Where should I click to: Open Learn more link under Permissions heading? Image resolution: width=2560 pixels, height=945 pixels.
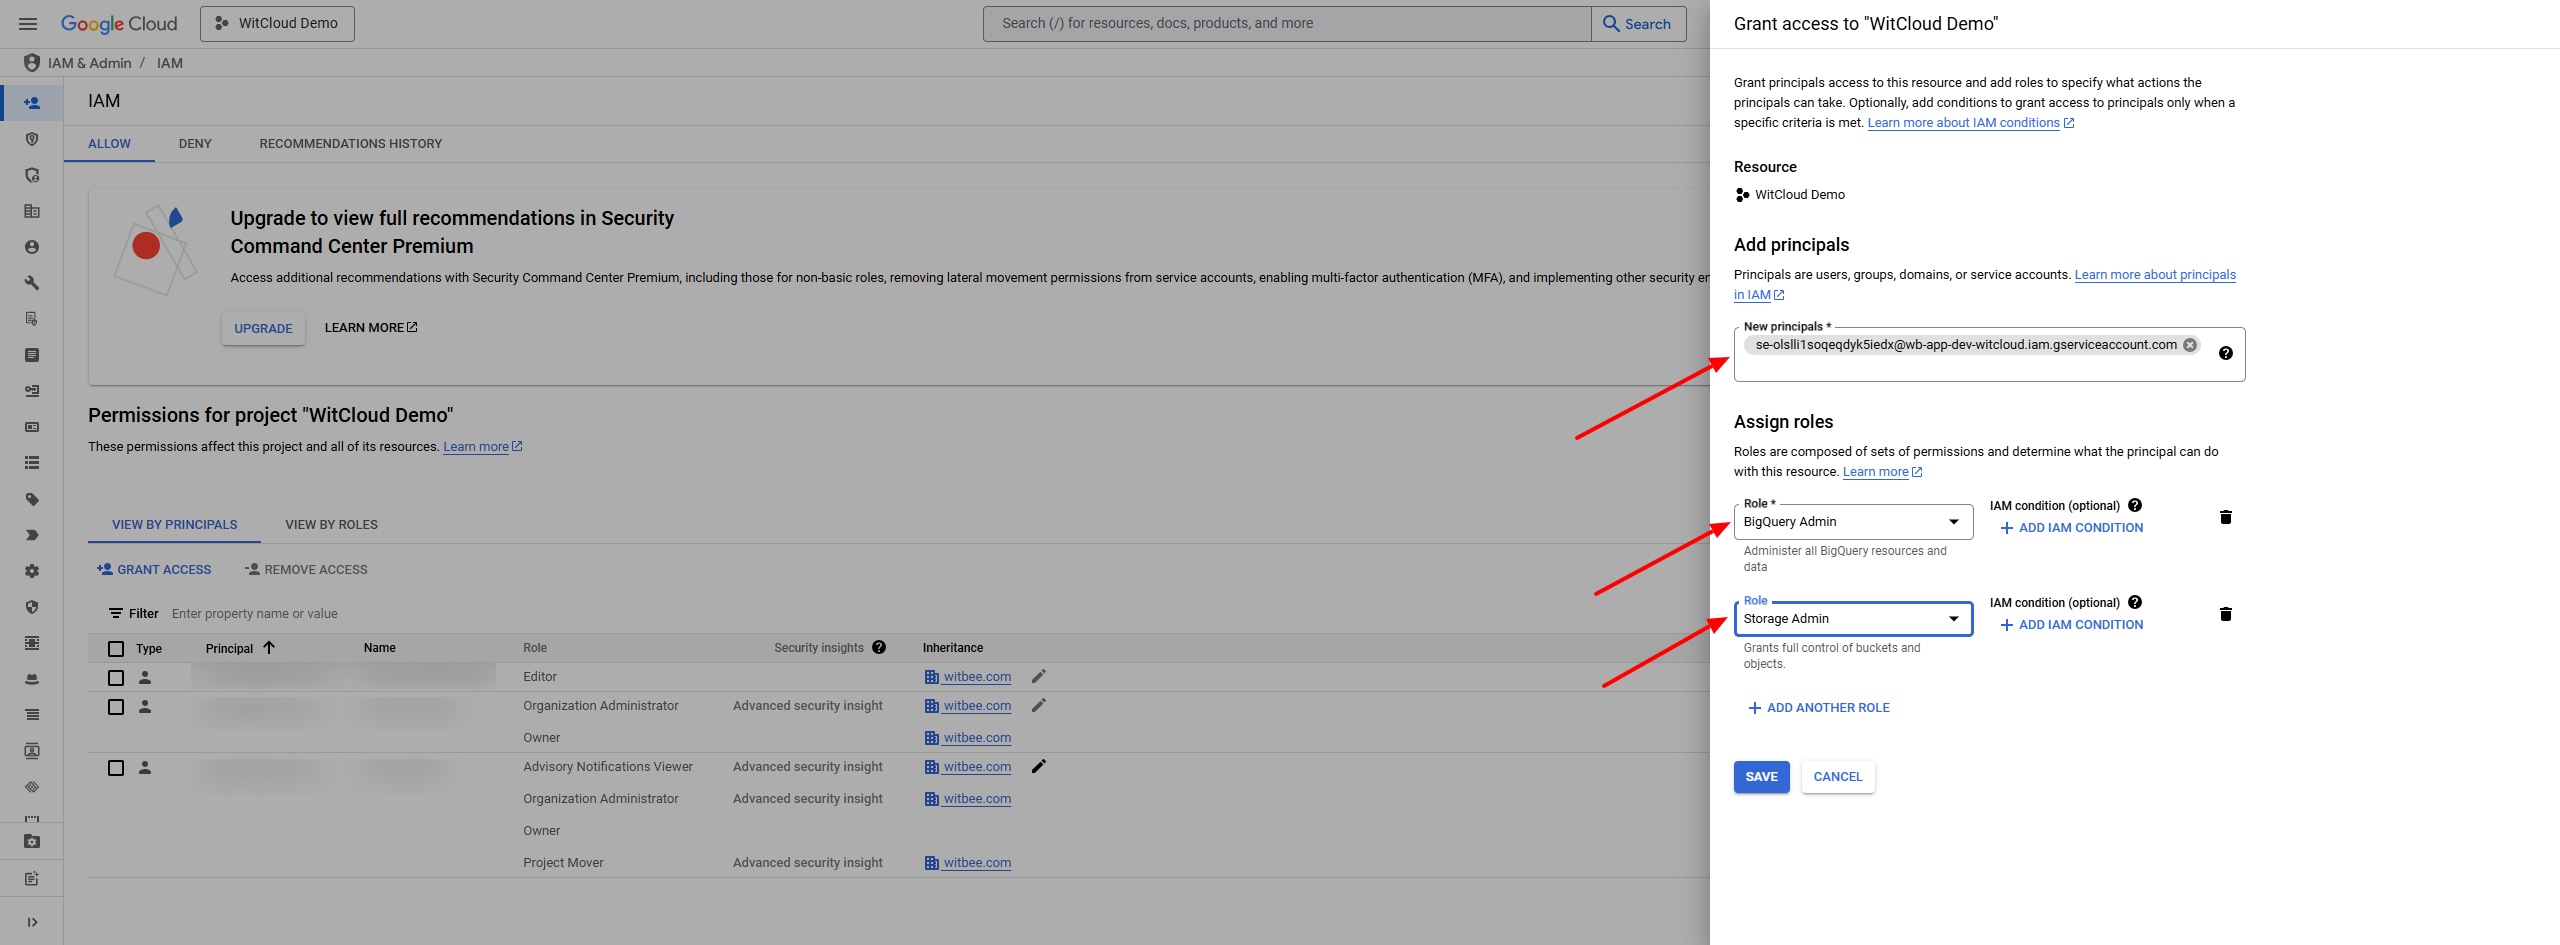pos(482,447)
